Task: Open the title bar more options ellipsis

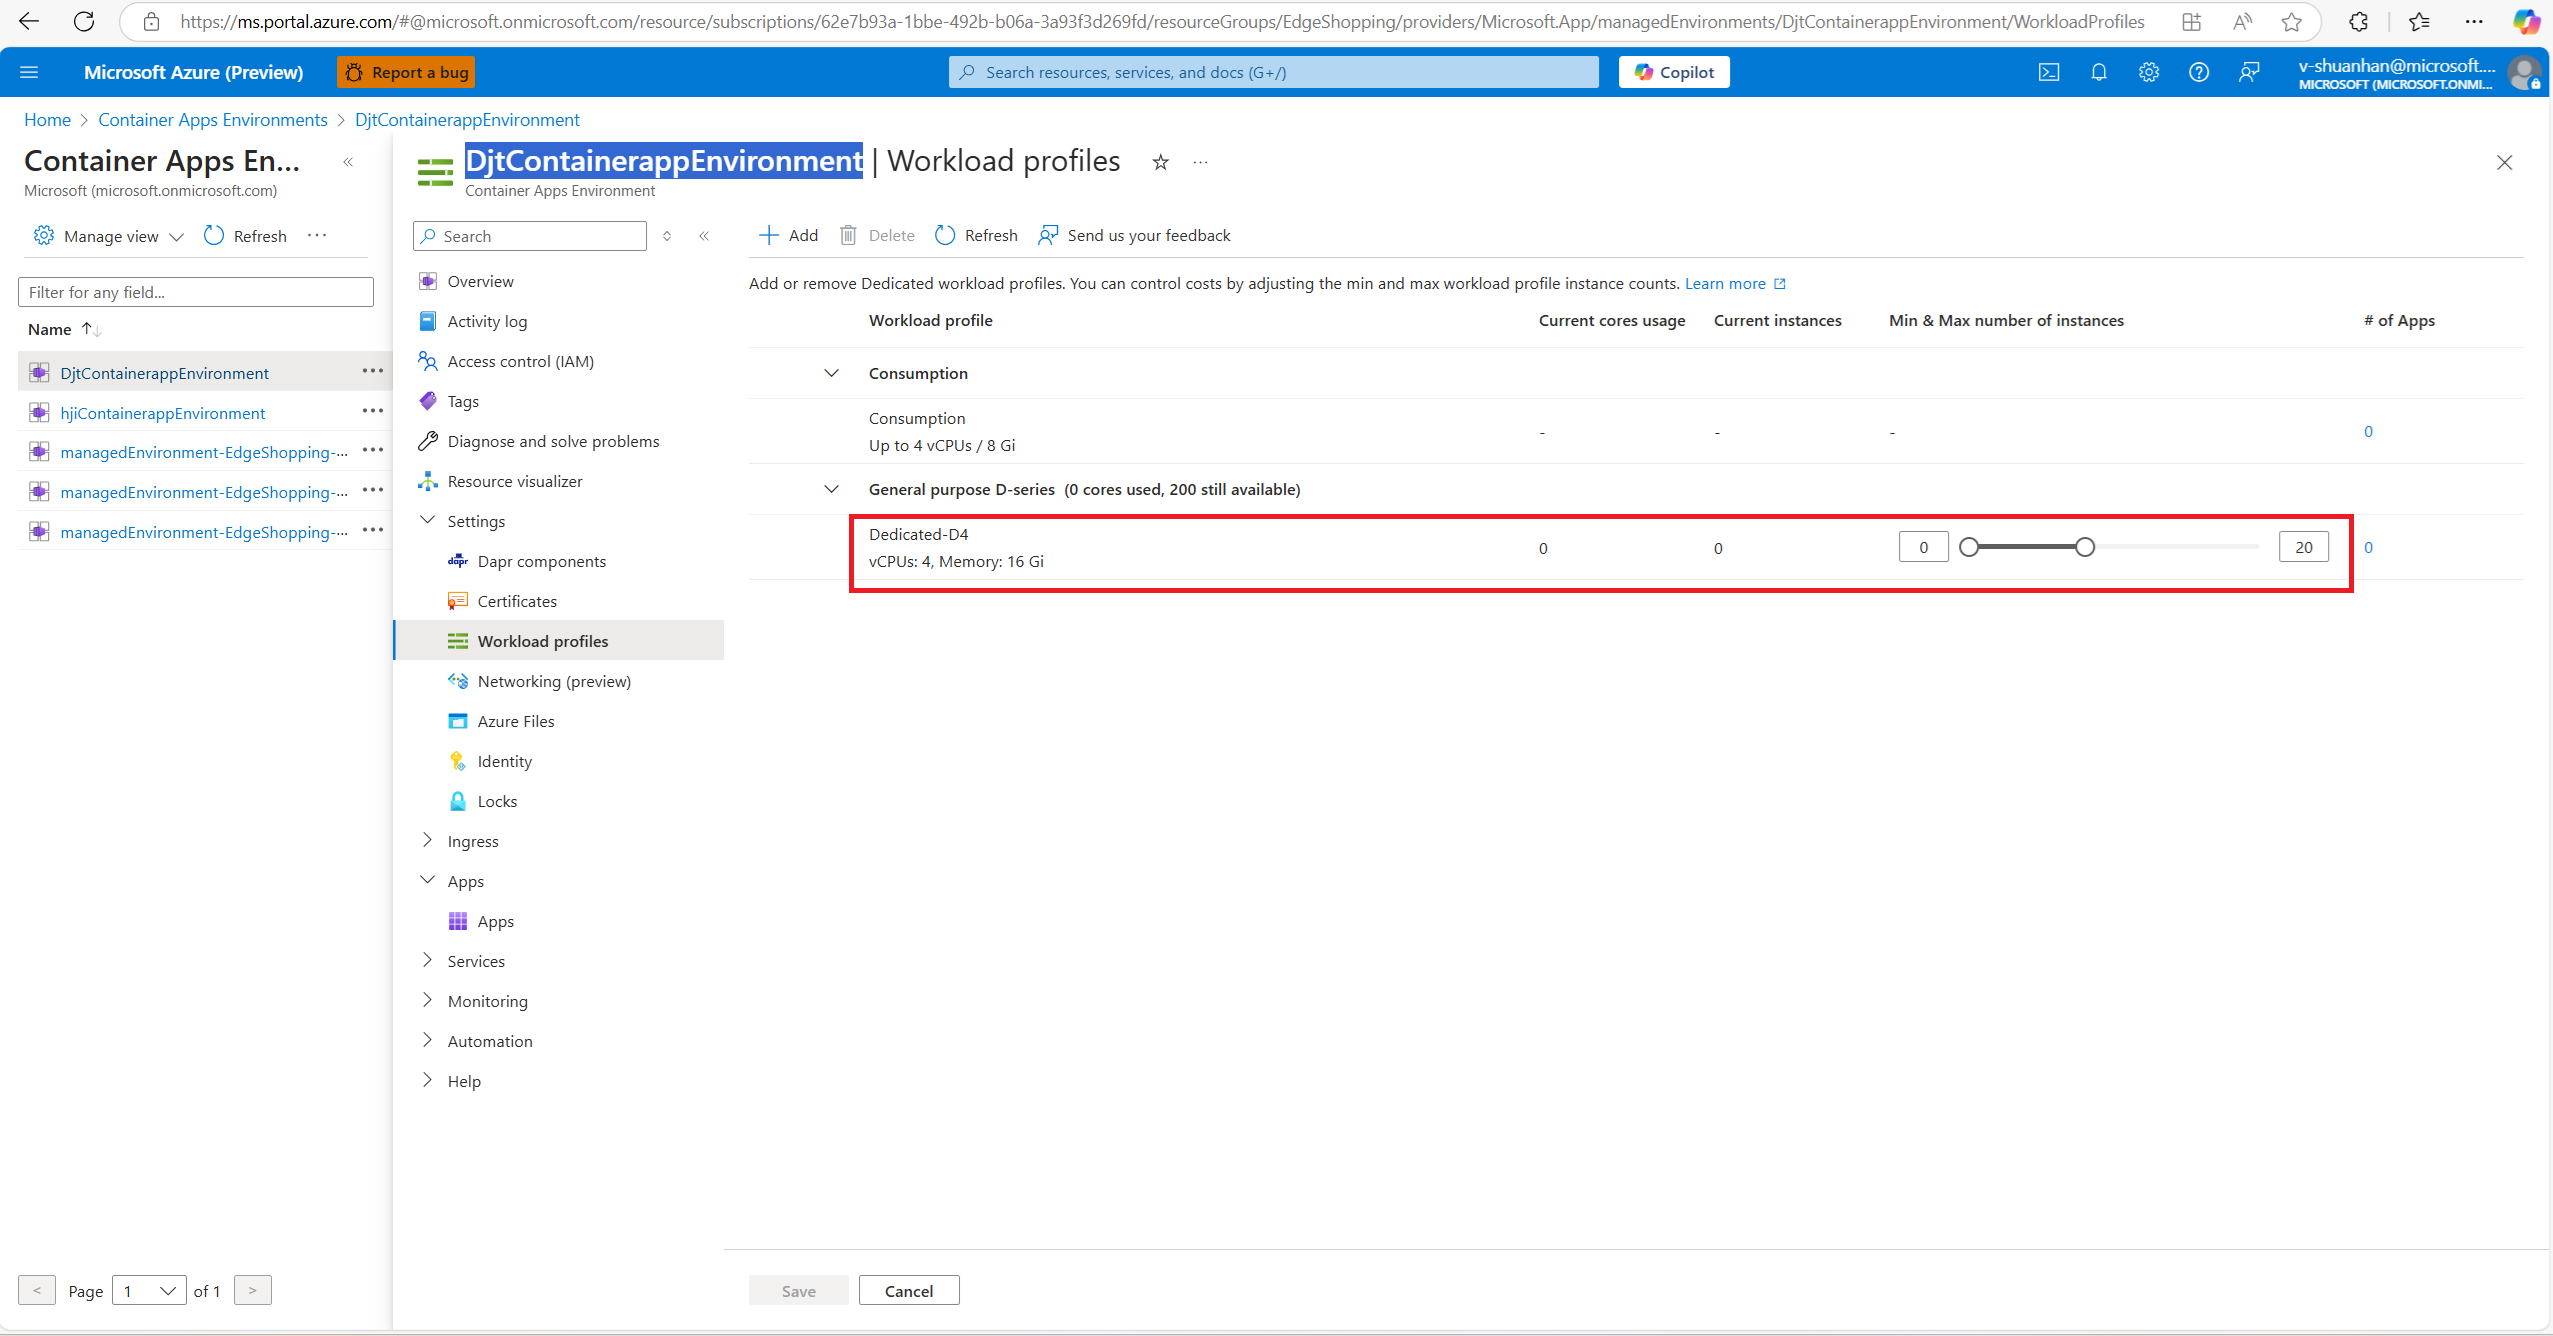Action: tap(1200, 162)
